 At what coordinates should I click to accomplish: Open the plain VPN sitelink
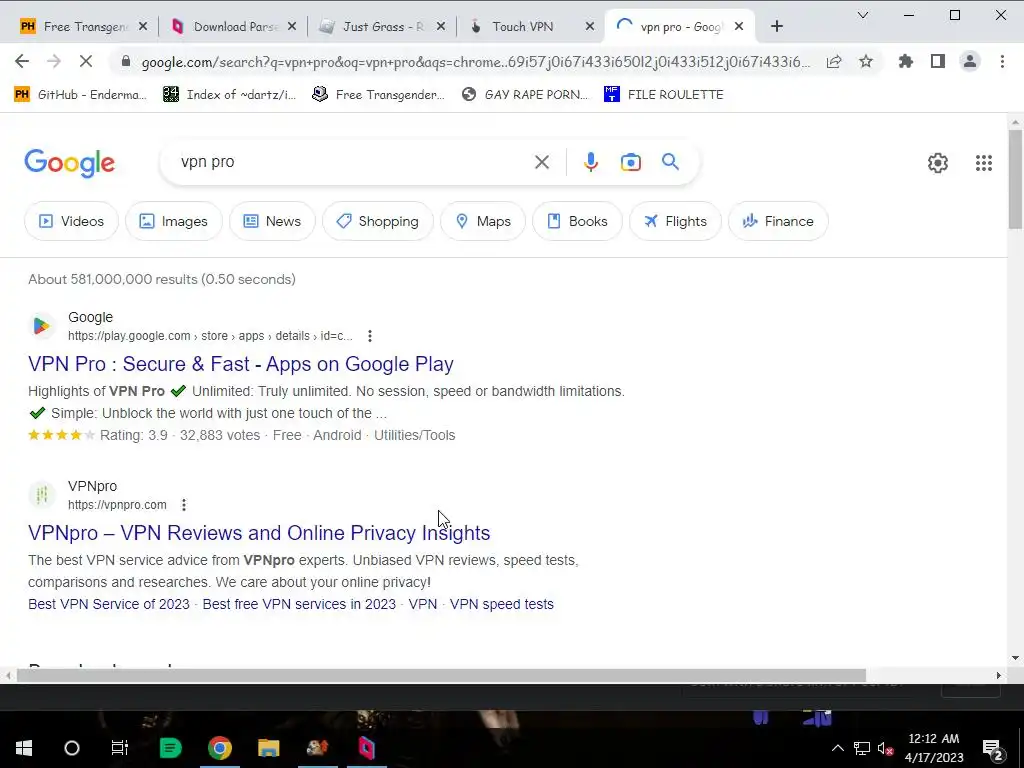point(423,604)
